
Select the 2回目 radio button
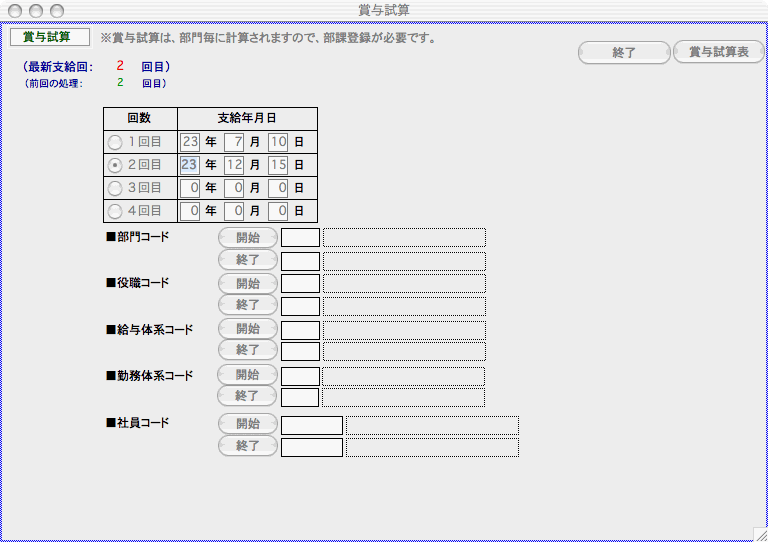click(x=115, y=165)
